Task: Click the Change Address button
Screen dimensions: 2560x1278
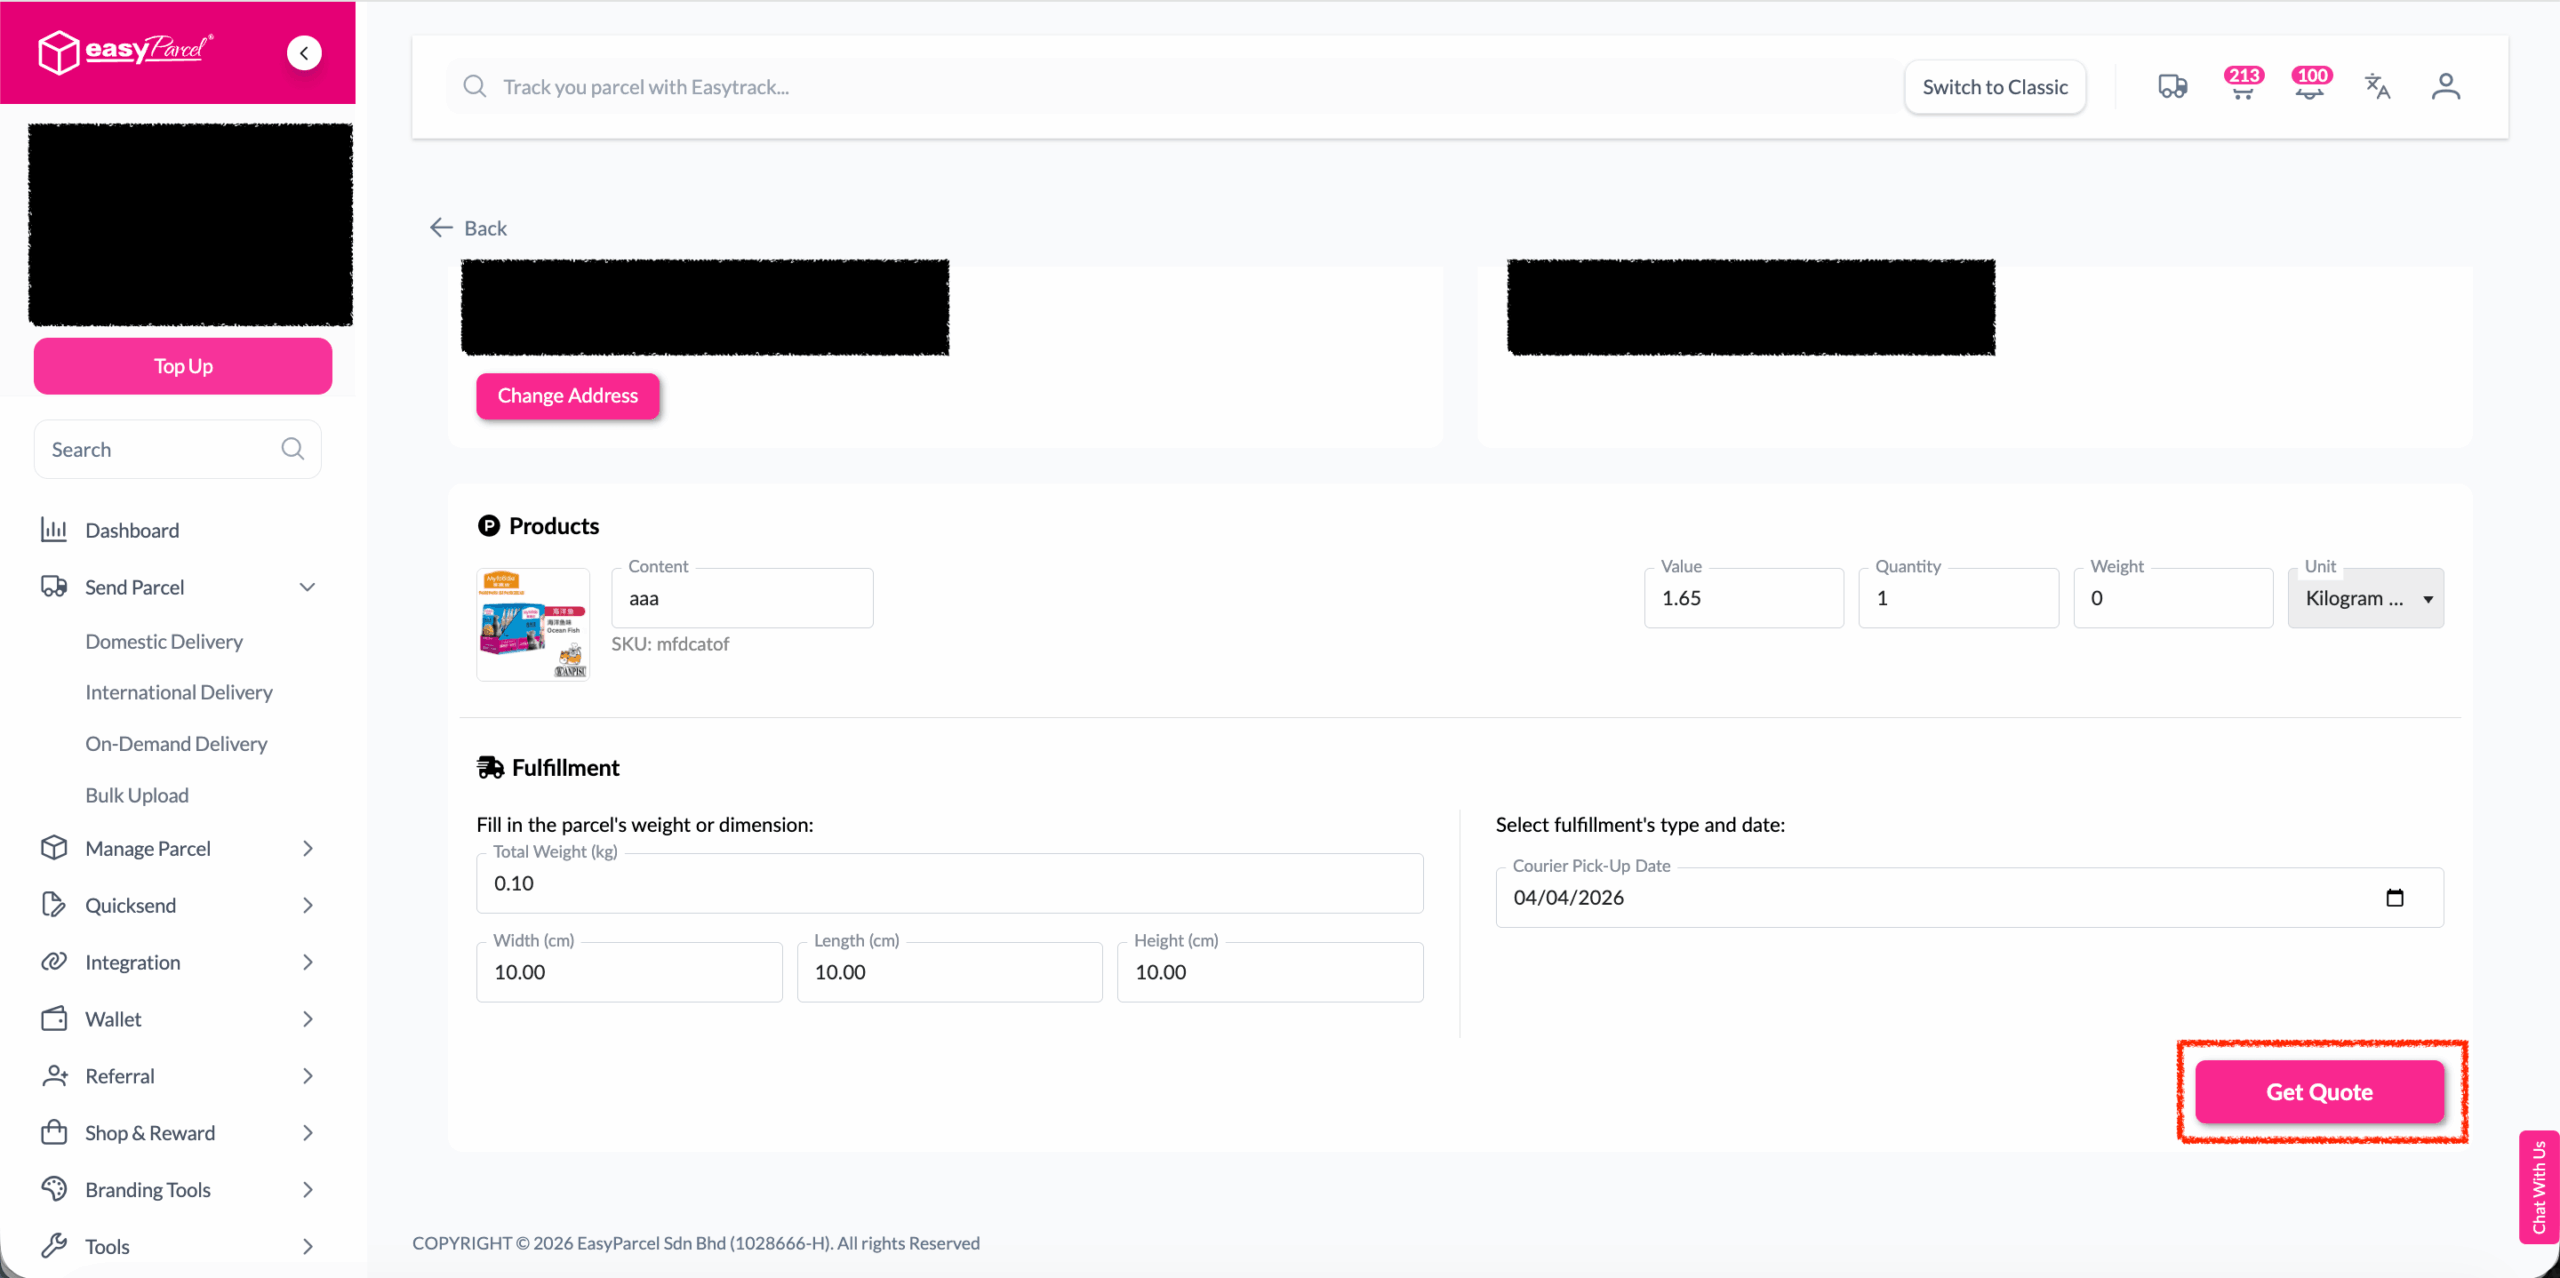Action: (x=567, y=396)
